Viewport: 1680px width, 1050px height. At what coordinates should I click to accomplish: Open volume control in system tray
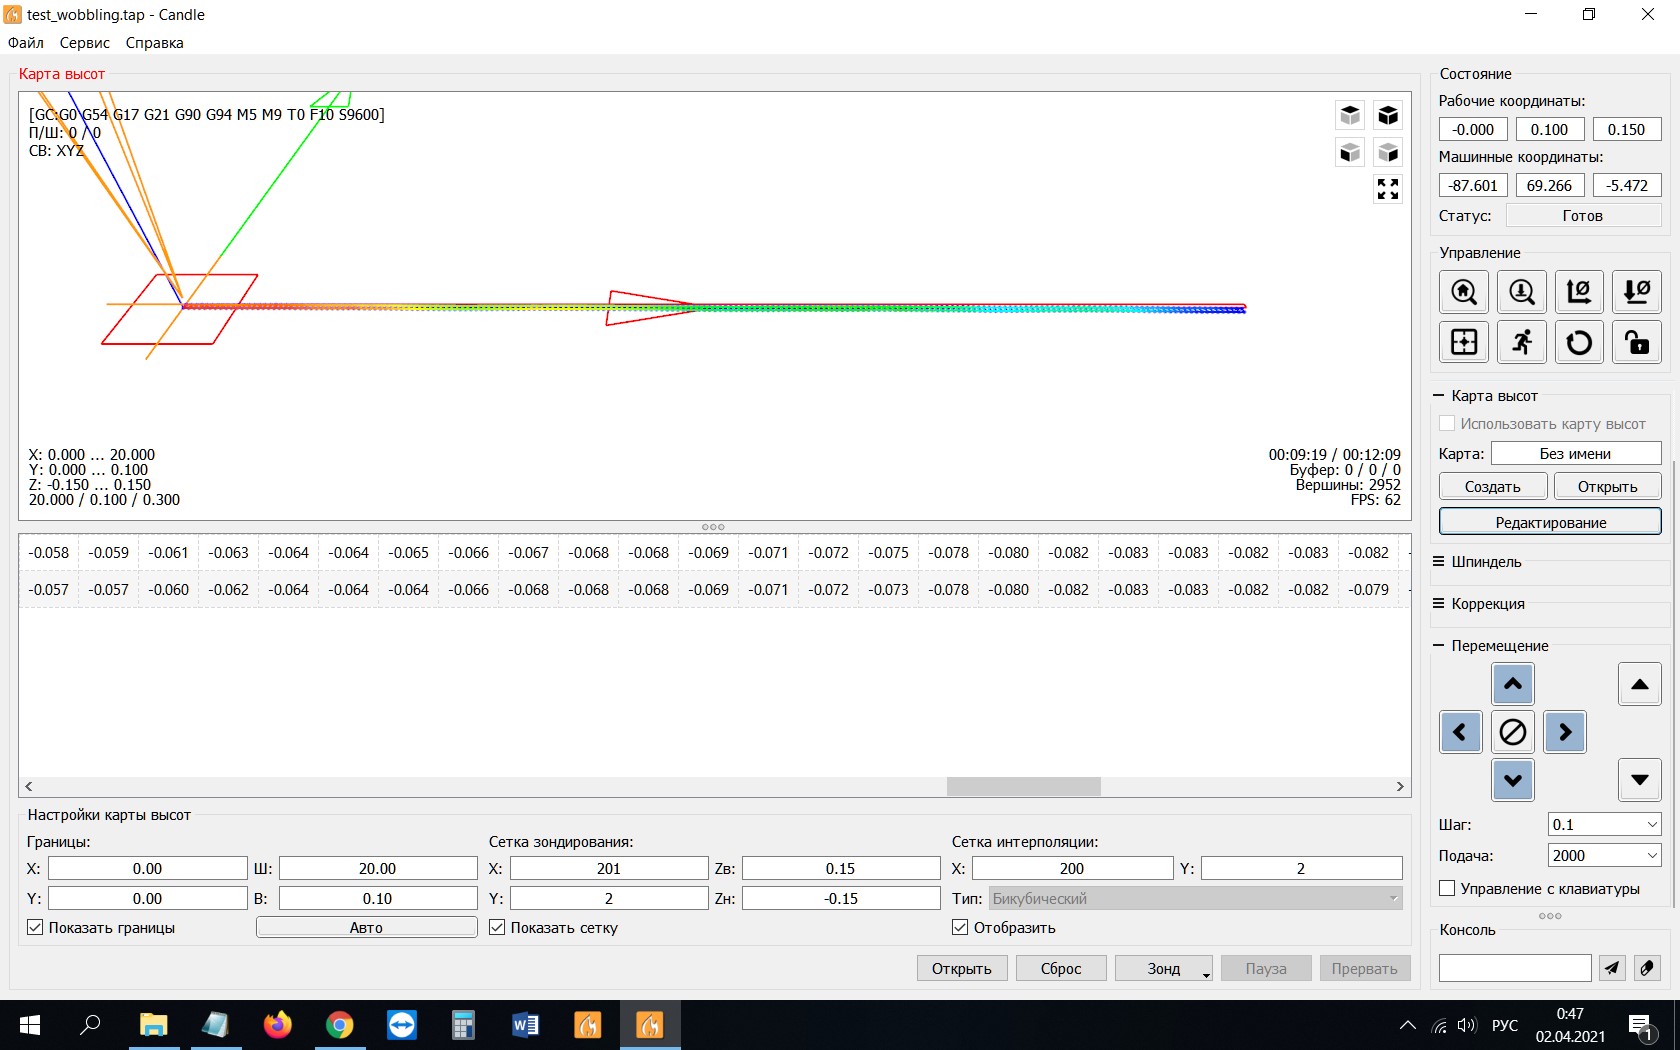click(x=1467, y=1025)
